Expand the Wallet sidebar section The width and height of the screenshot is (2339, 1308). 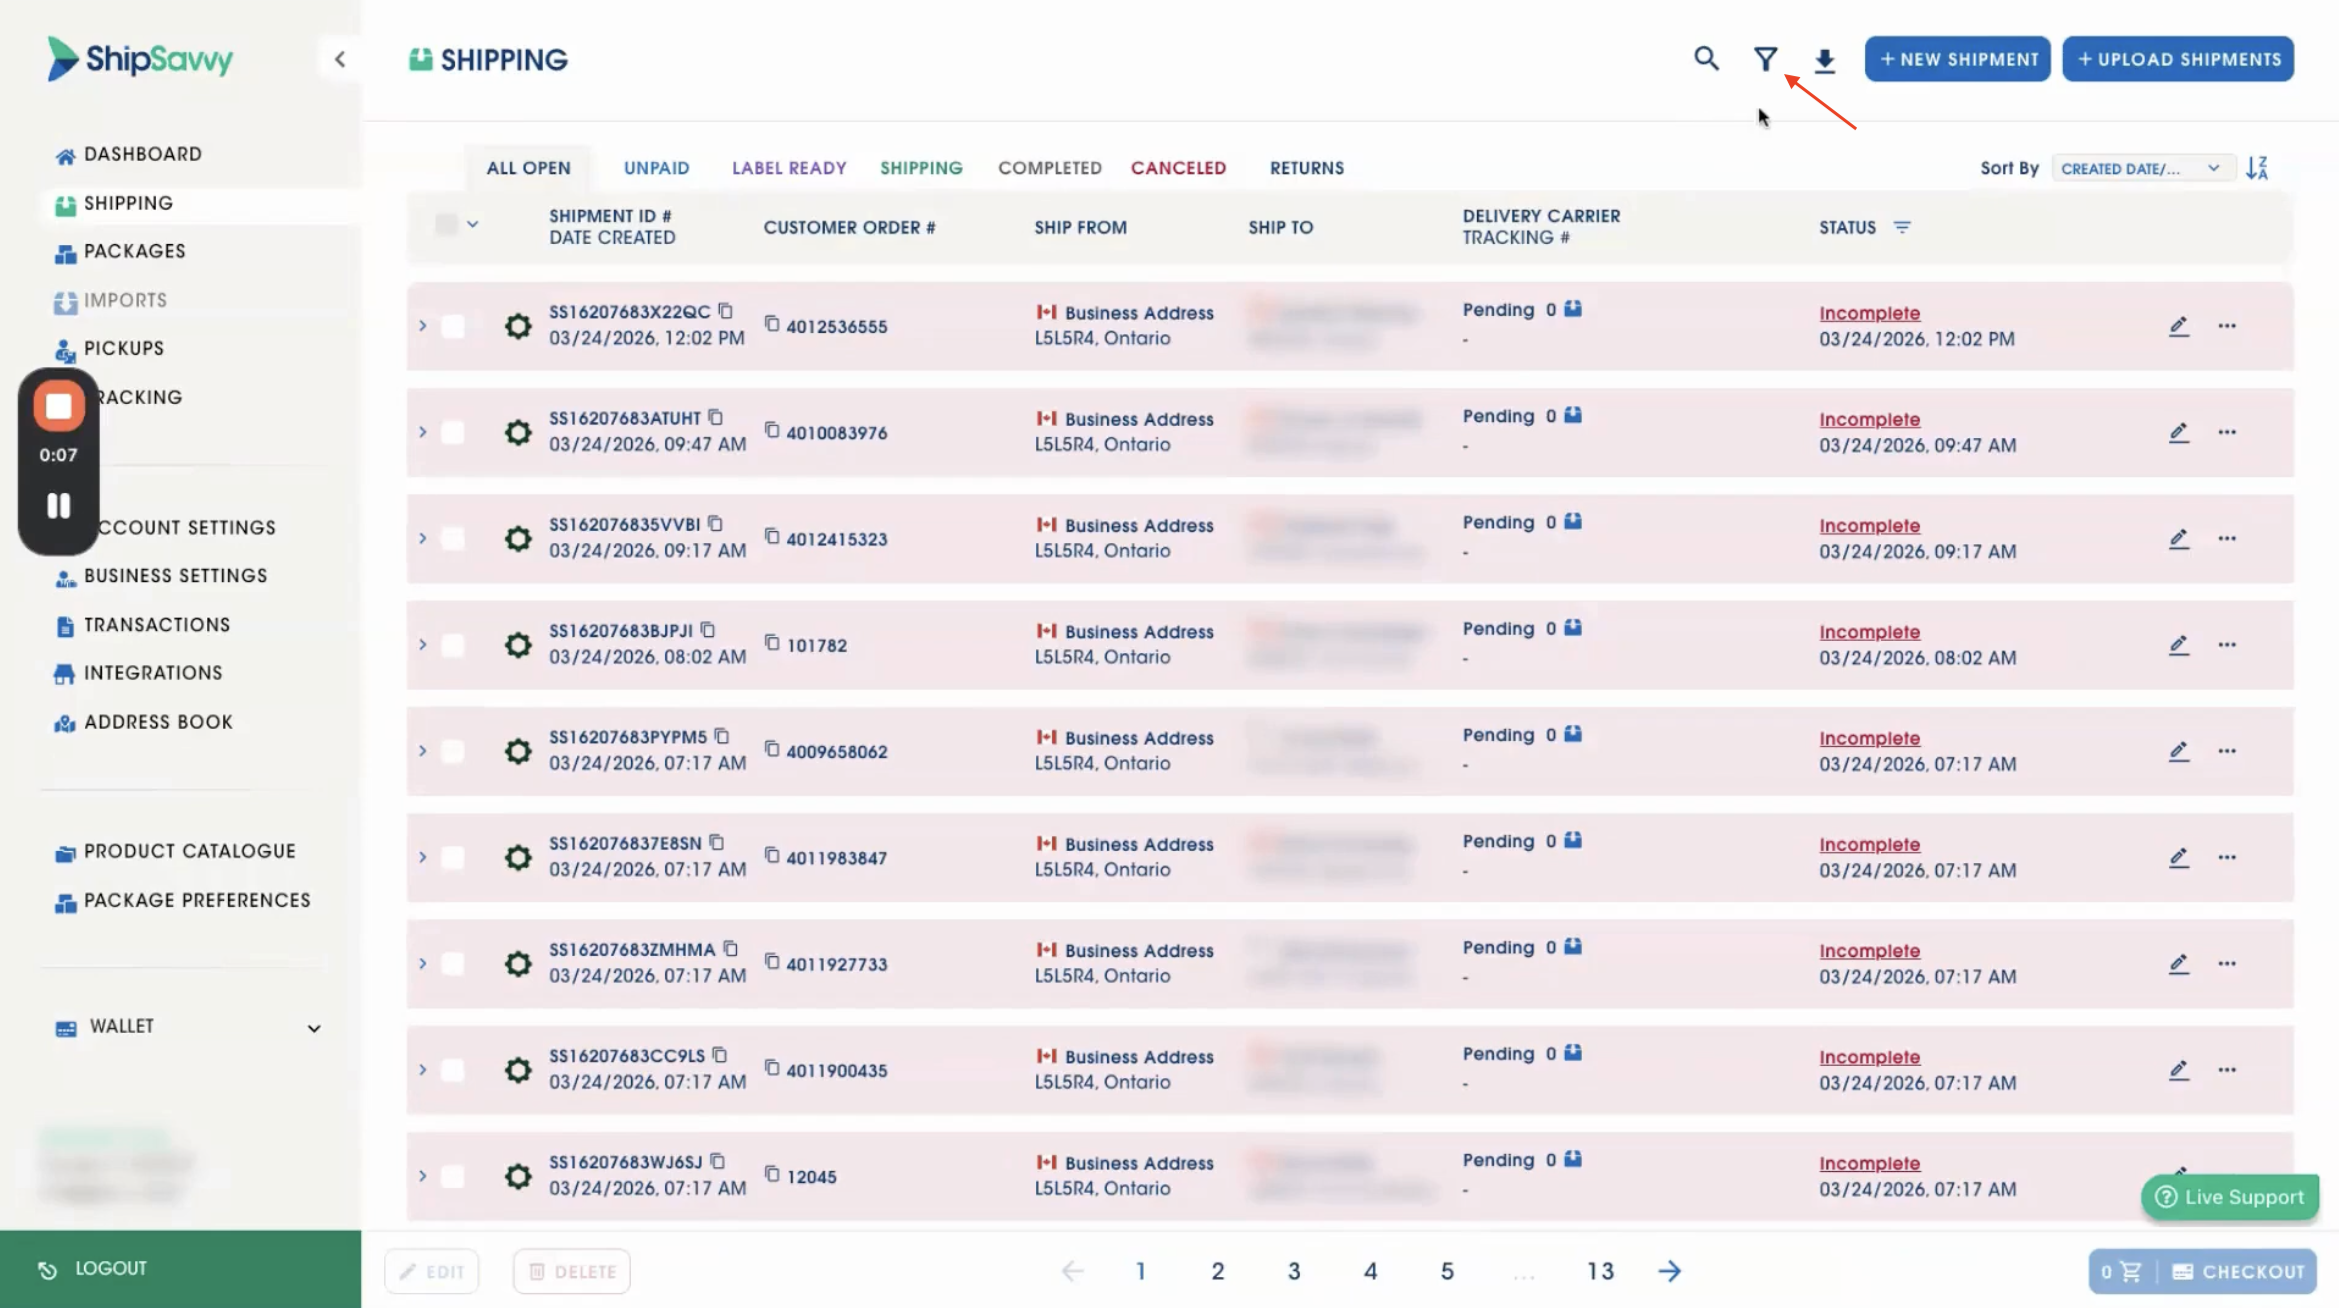[313, 1028]
